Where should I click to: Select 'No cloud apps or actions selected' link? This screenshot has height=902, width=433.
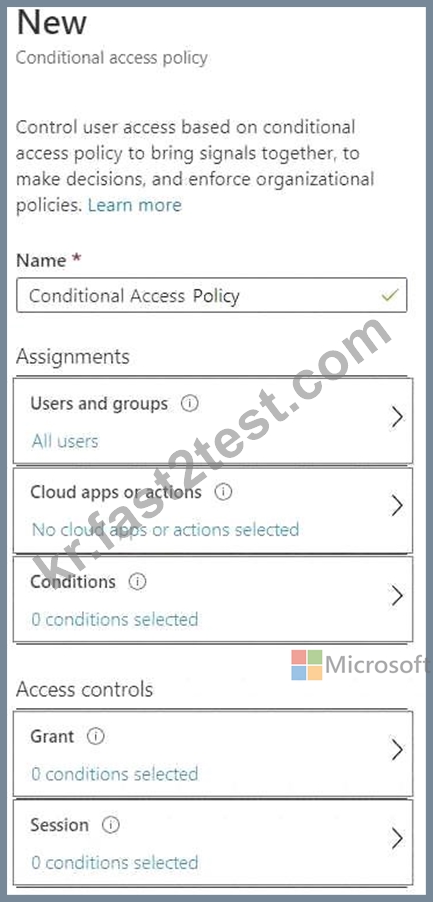[x=166, y=529]
